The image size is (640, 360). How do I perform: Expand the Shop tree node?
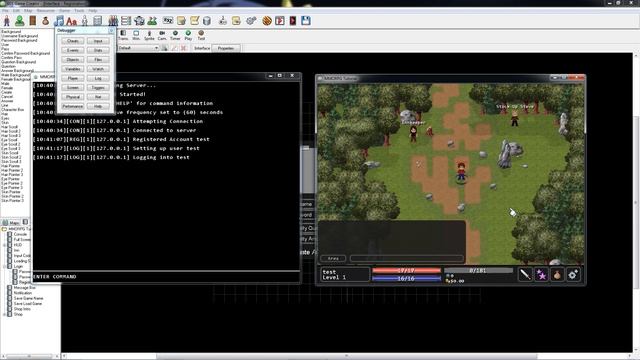4,314
